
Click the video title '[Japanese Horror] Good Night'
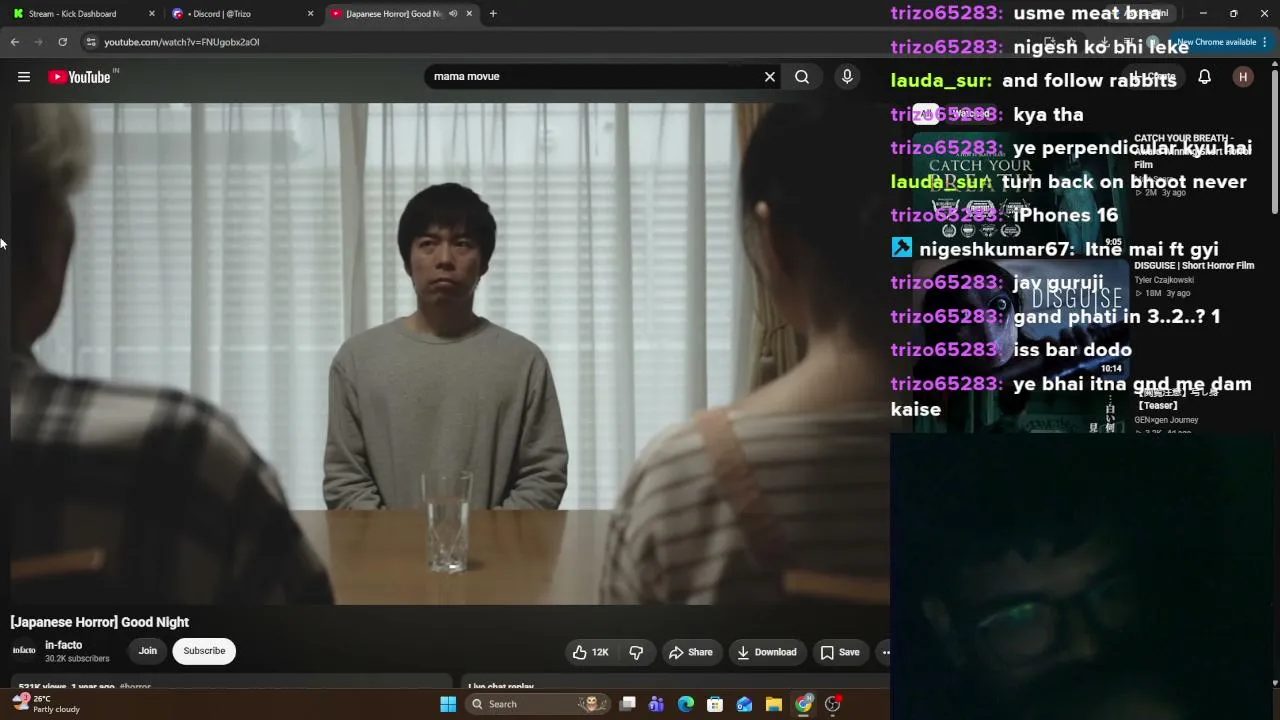(100, 622)
